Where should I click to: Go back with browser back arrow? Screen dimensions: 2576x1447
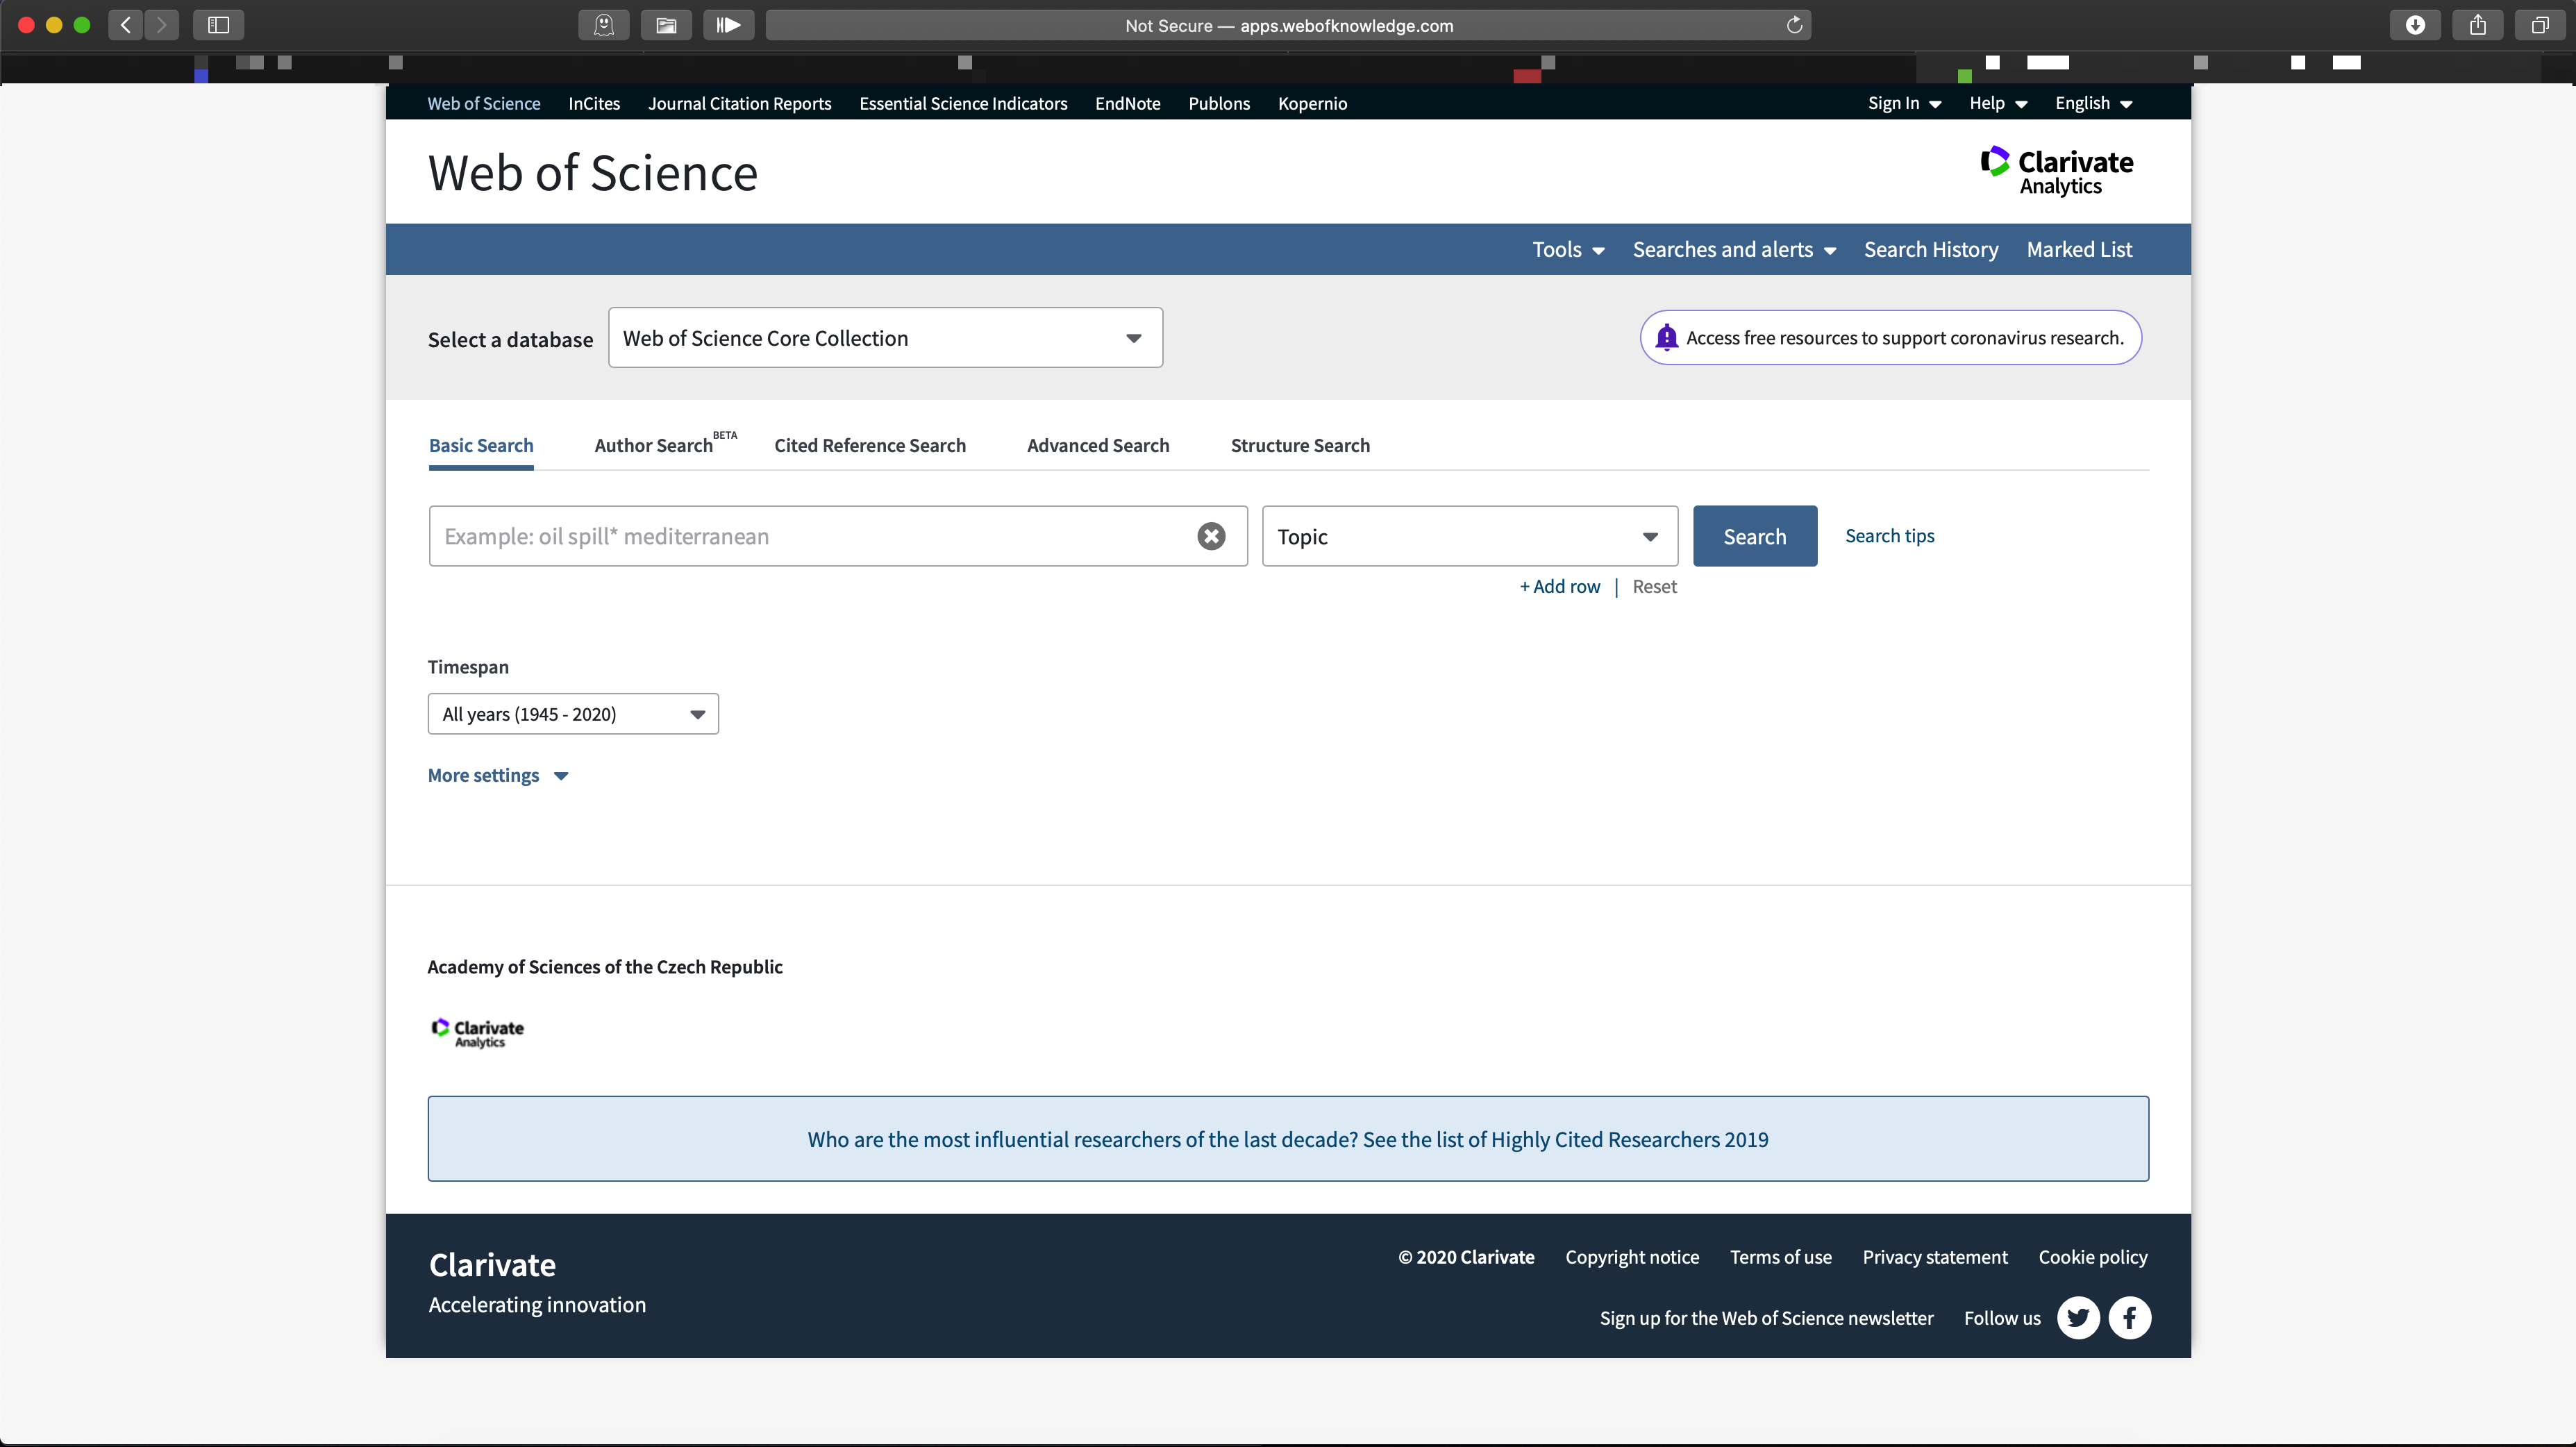(125, 25)
